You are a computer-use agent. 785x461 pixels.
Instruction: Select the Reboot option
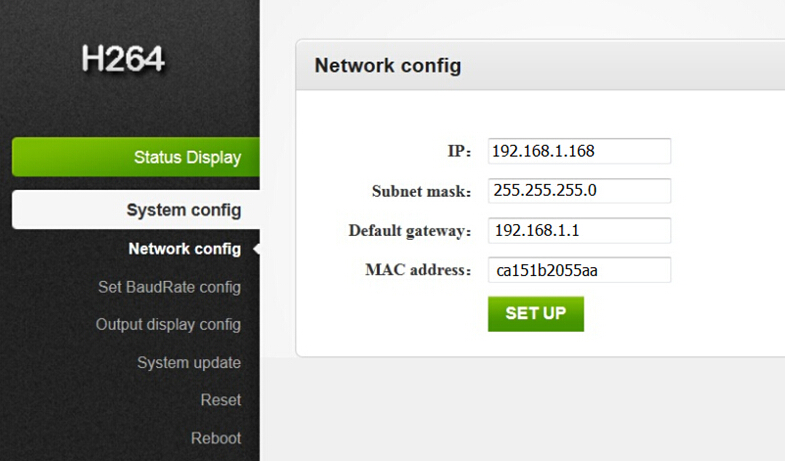[216, 438]
